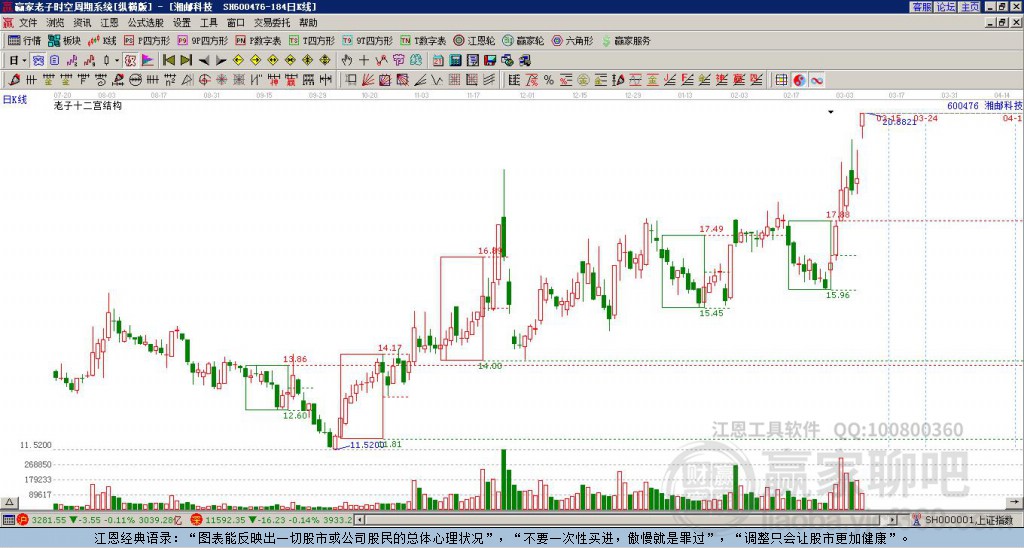This screenshot has width=1024, height=548.
Task: Open the 赢家轮 tool
Action: coord(523,40)
